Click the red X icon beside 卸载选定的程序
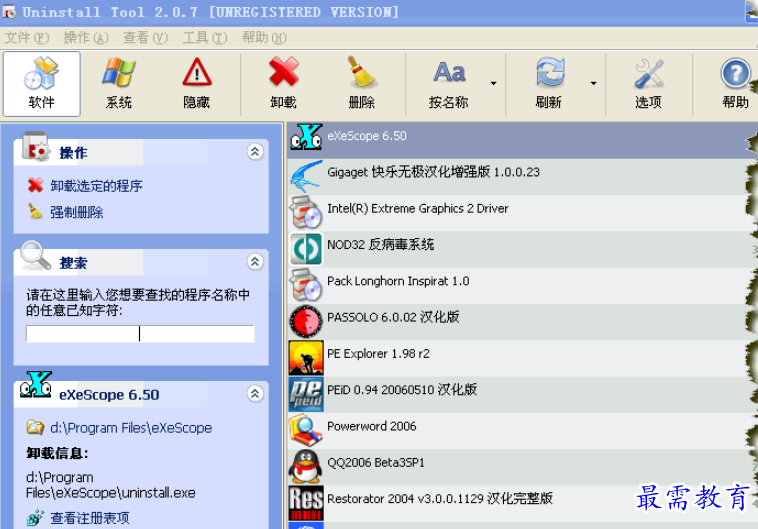 (x=35, y=185)
